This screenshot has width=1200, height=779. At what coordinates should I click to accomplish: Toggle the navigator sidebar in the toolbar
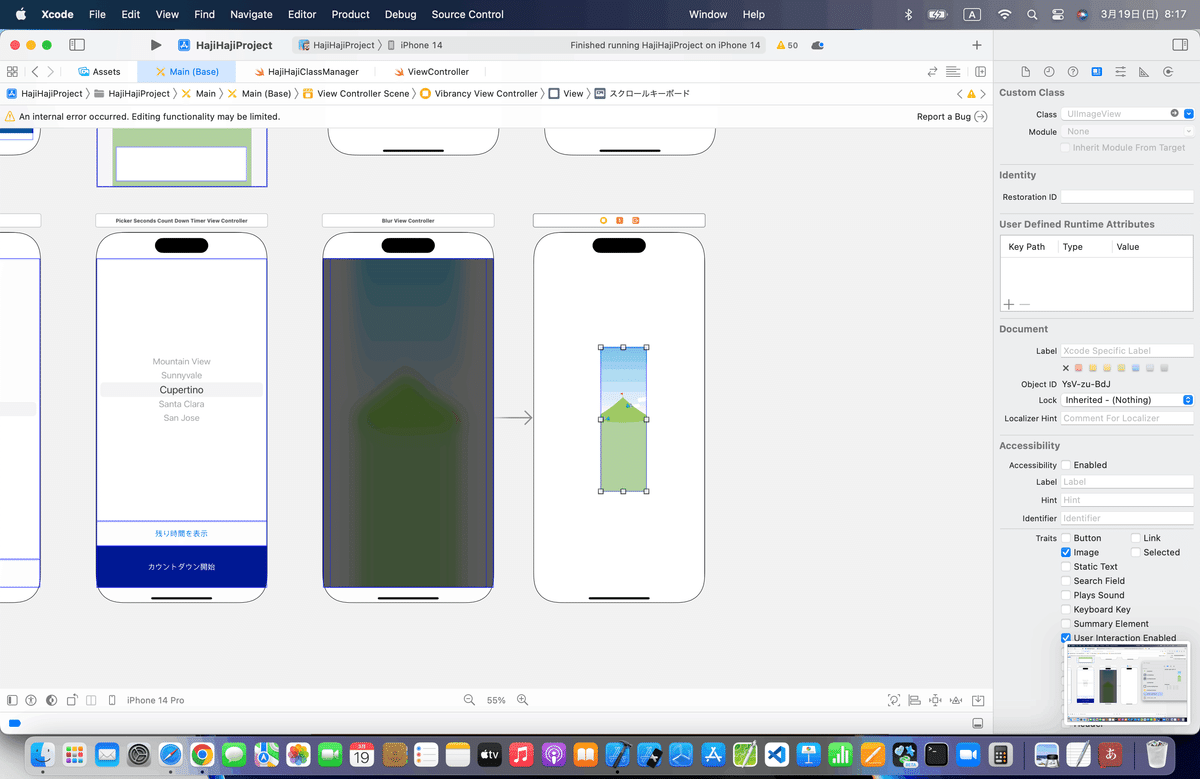pos(77,45)
